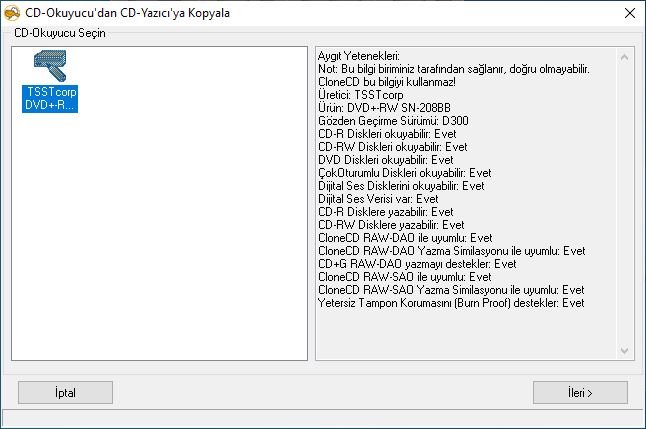
Task: Click the Üretici: TSSTcorp line
Action: pos(360,95)
